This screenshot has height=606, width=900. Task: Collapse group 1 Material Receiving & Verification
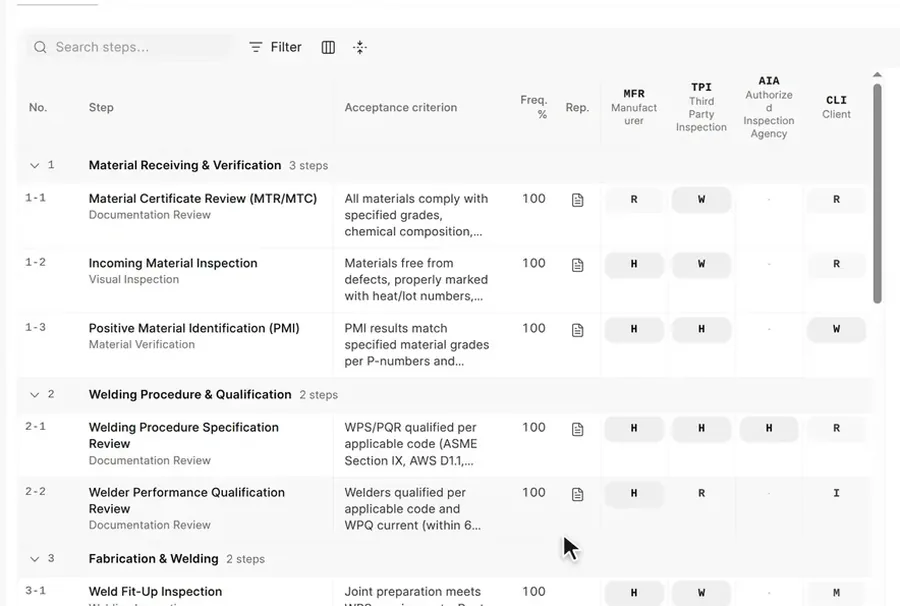pos(34,165)
